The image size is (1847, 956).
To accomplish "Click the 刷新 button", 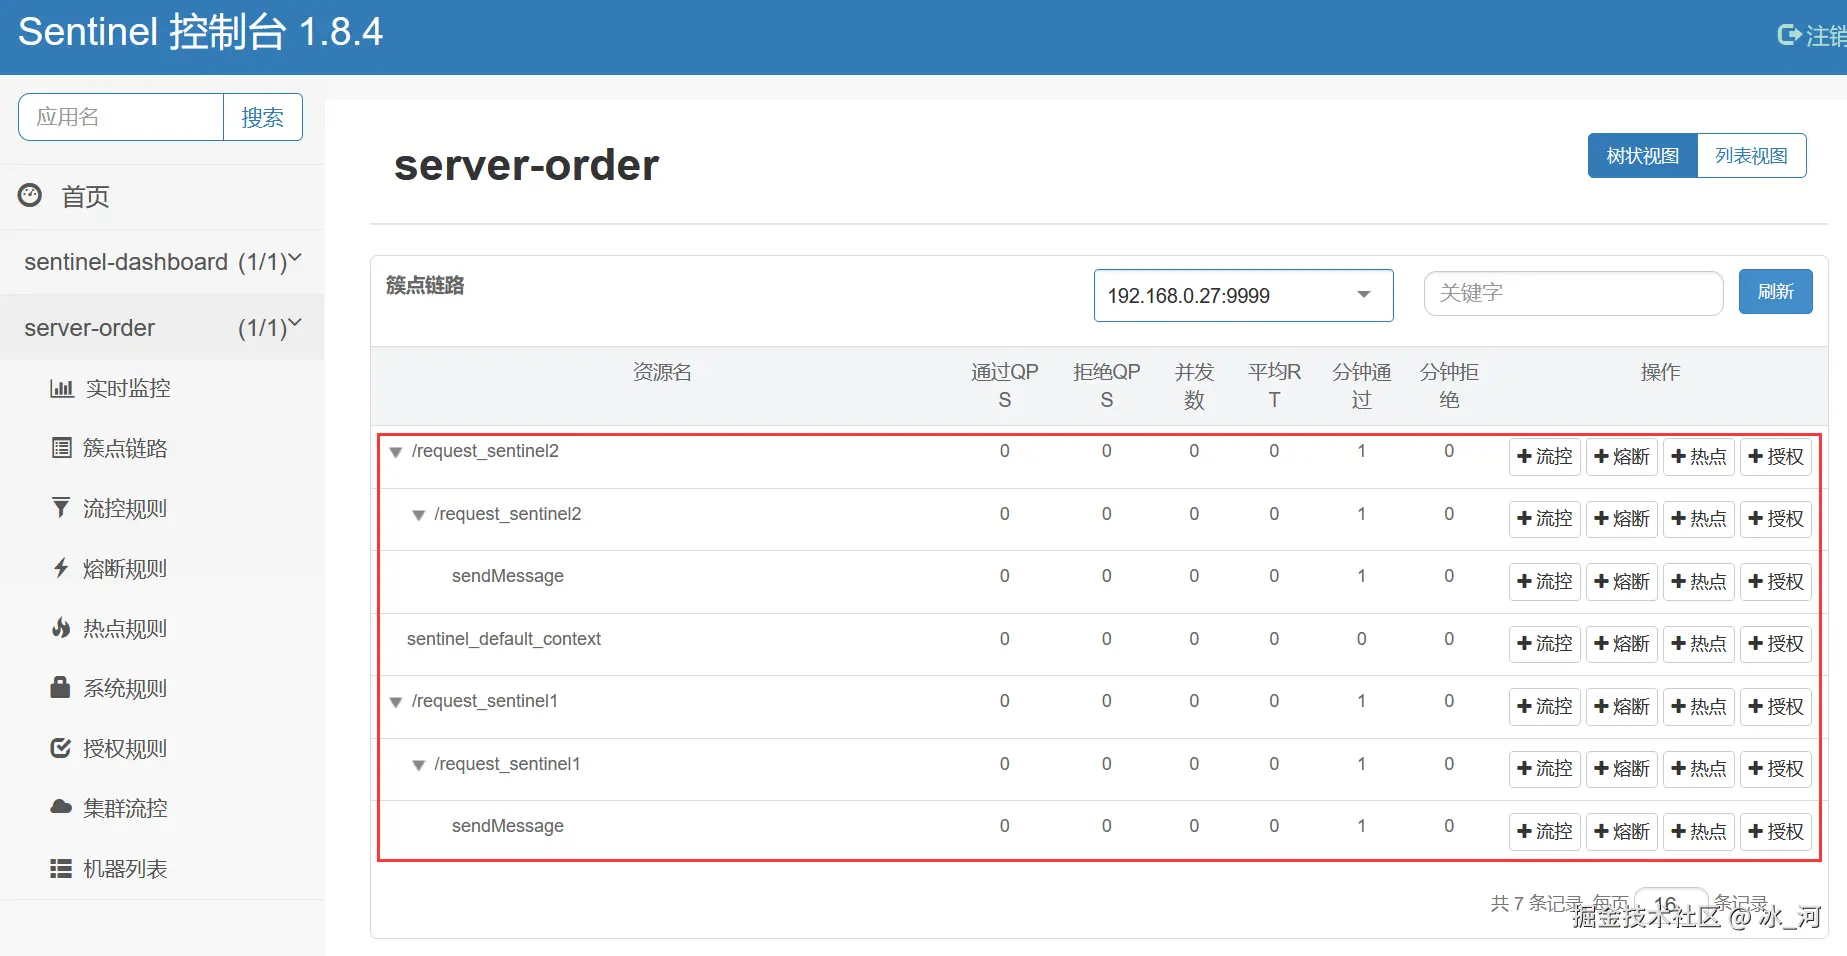I will [1775, 291].
